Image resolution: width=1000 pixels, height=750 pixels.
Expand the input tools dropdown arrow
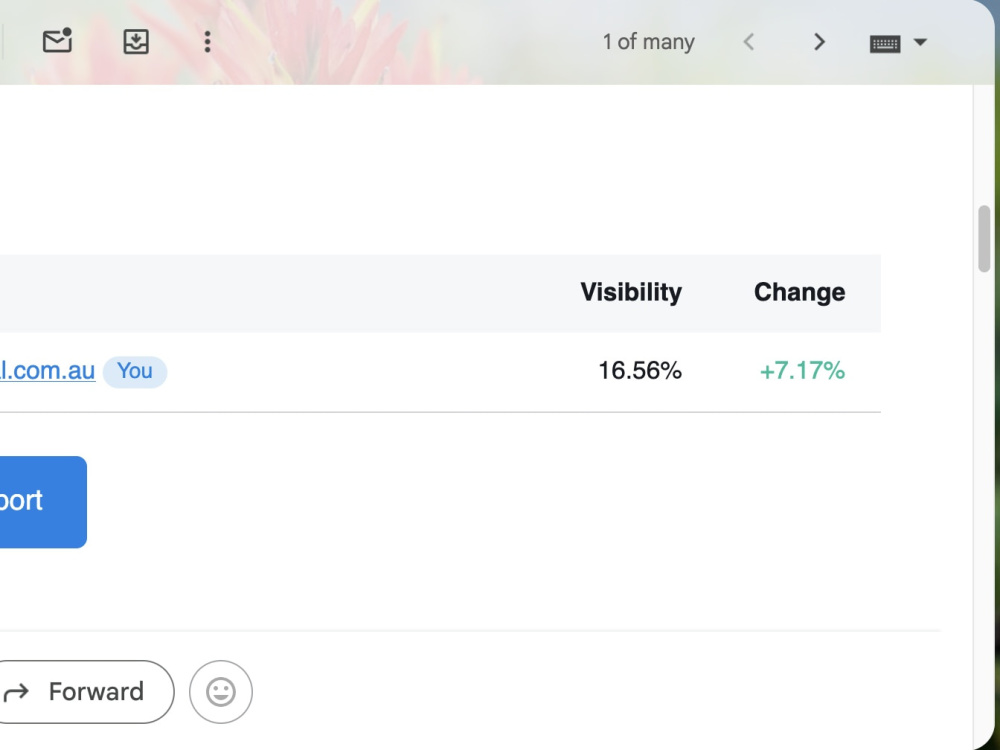pyautogui.click(x=920, y=42)
